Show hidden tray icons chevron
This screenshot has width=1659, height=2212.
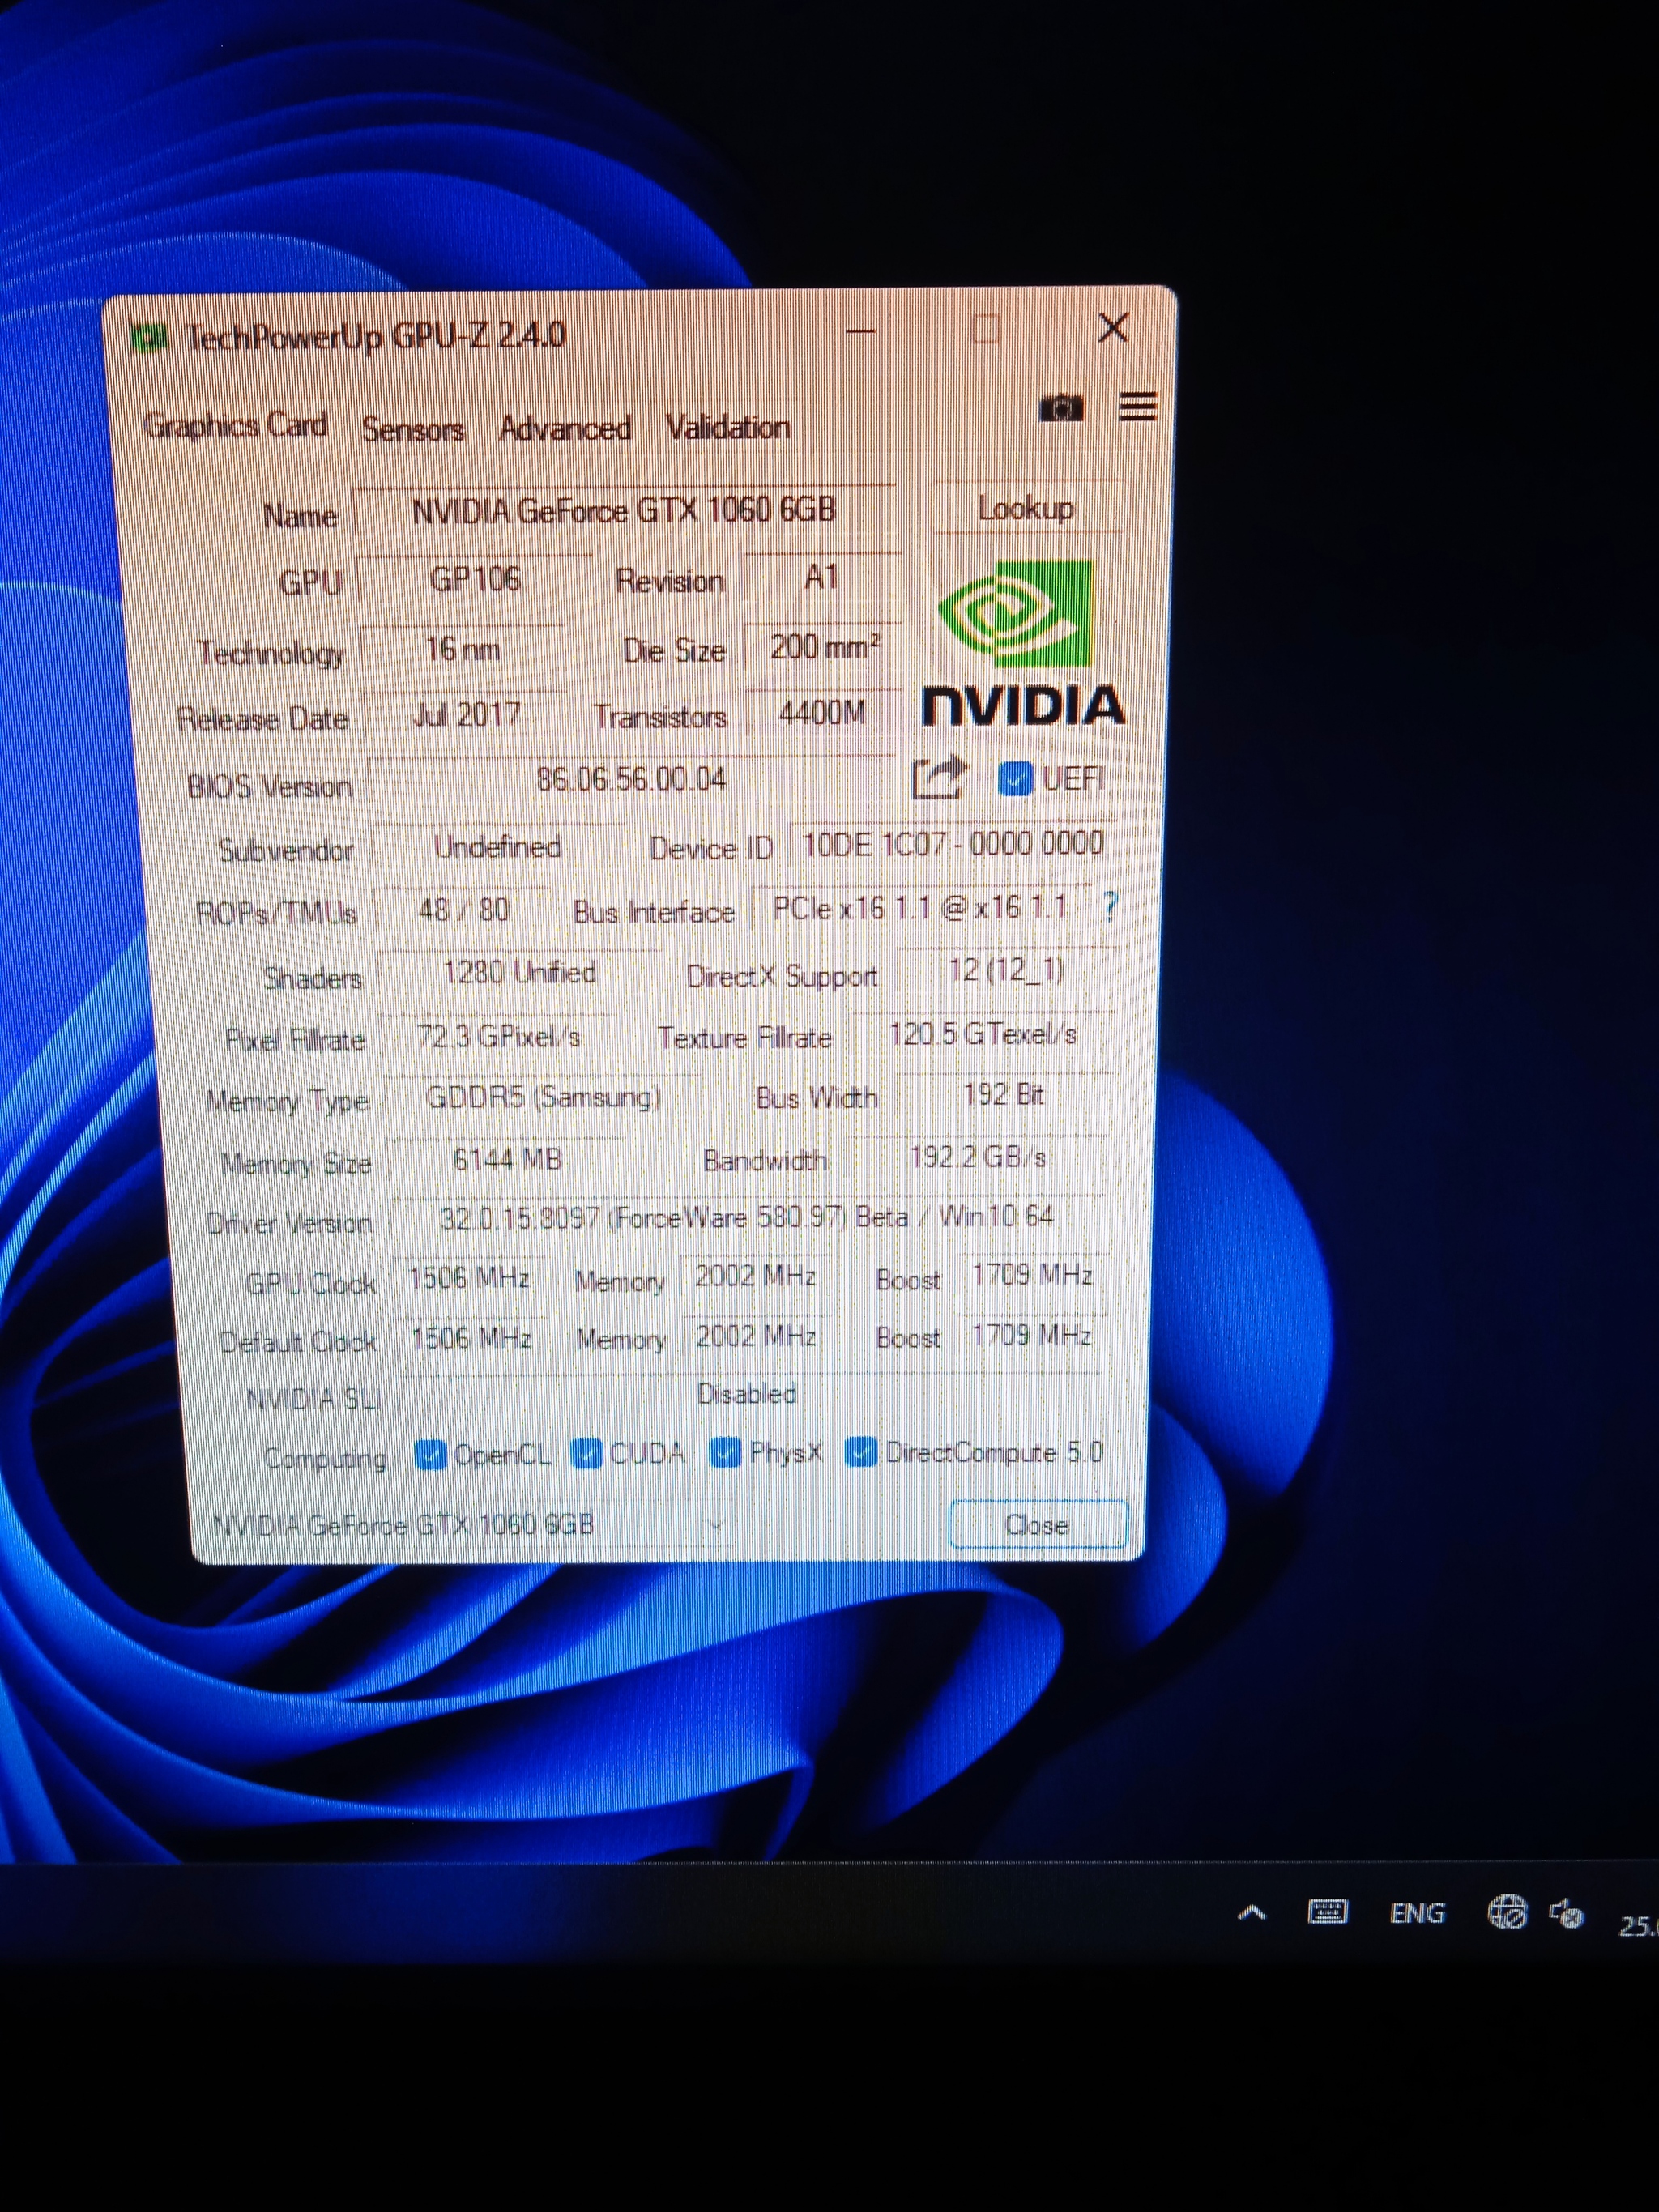click(x=1252, y=1914)
